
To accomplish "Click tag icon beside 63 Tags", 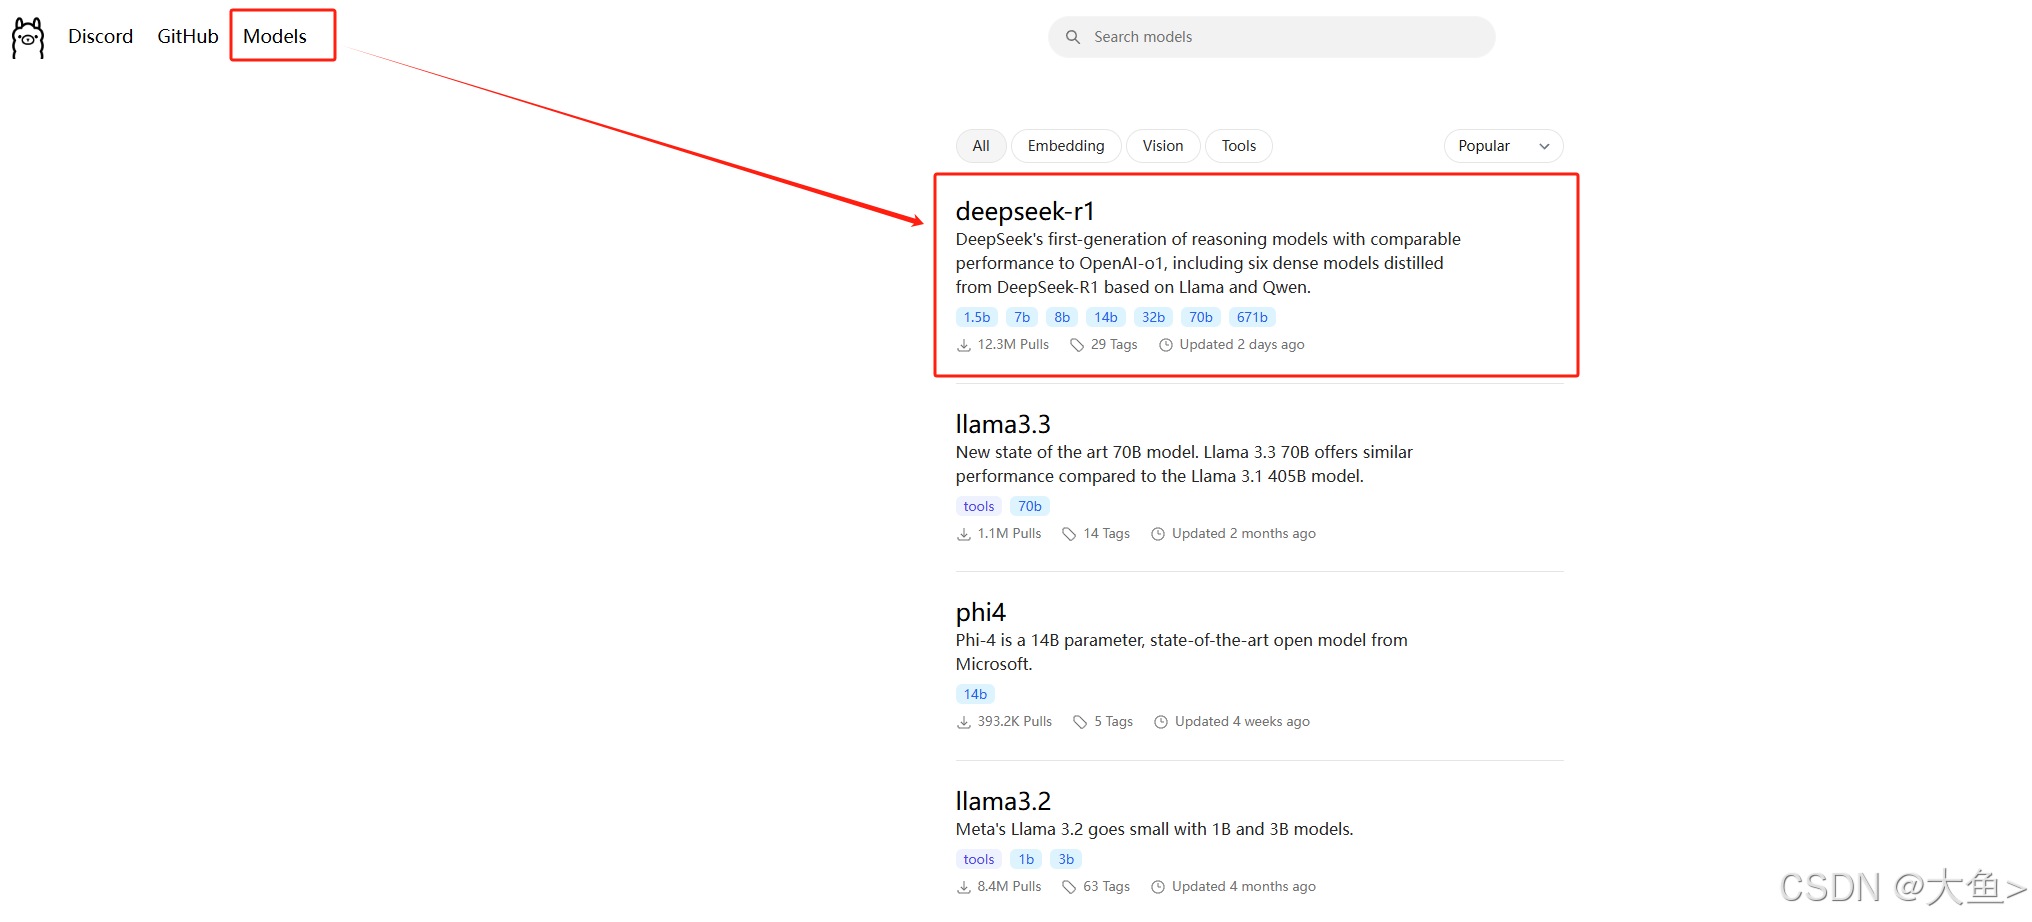I will click(1069, 887).
